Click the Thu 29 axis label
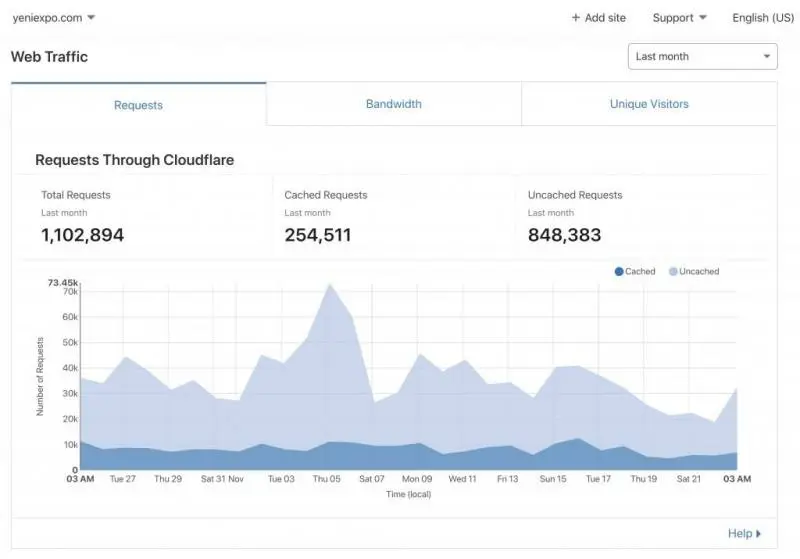This screenshot has height=559, width=800. (168, 479)
